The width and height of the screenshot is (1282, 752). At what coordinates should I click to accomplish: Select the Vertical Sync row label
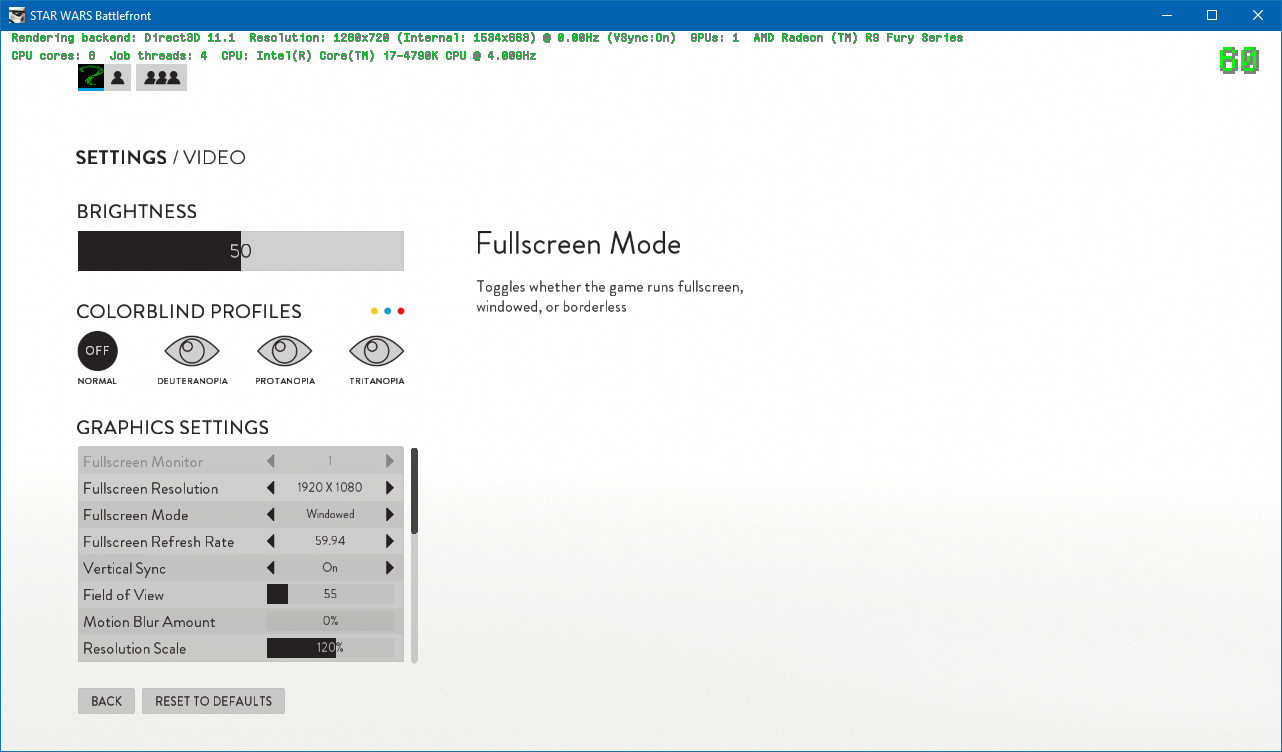tap(124, 568)
